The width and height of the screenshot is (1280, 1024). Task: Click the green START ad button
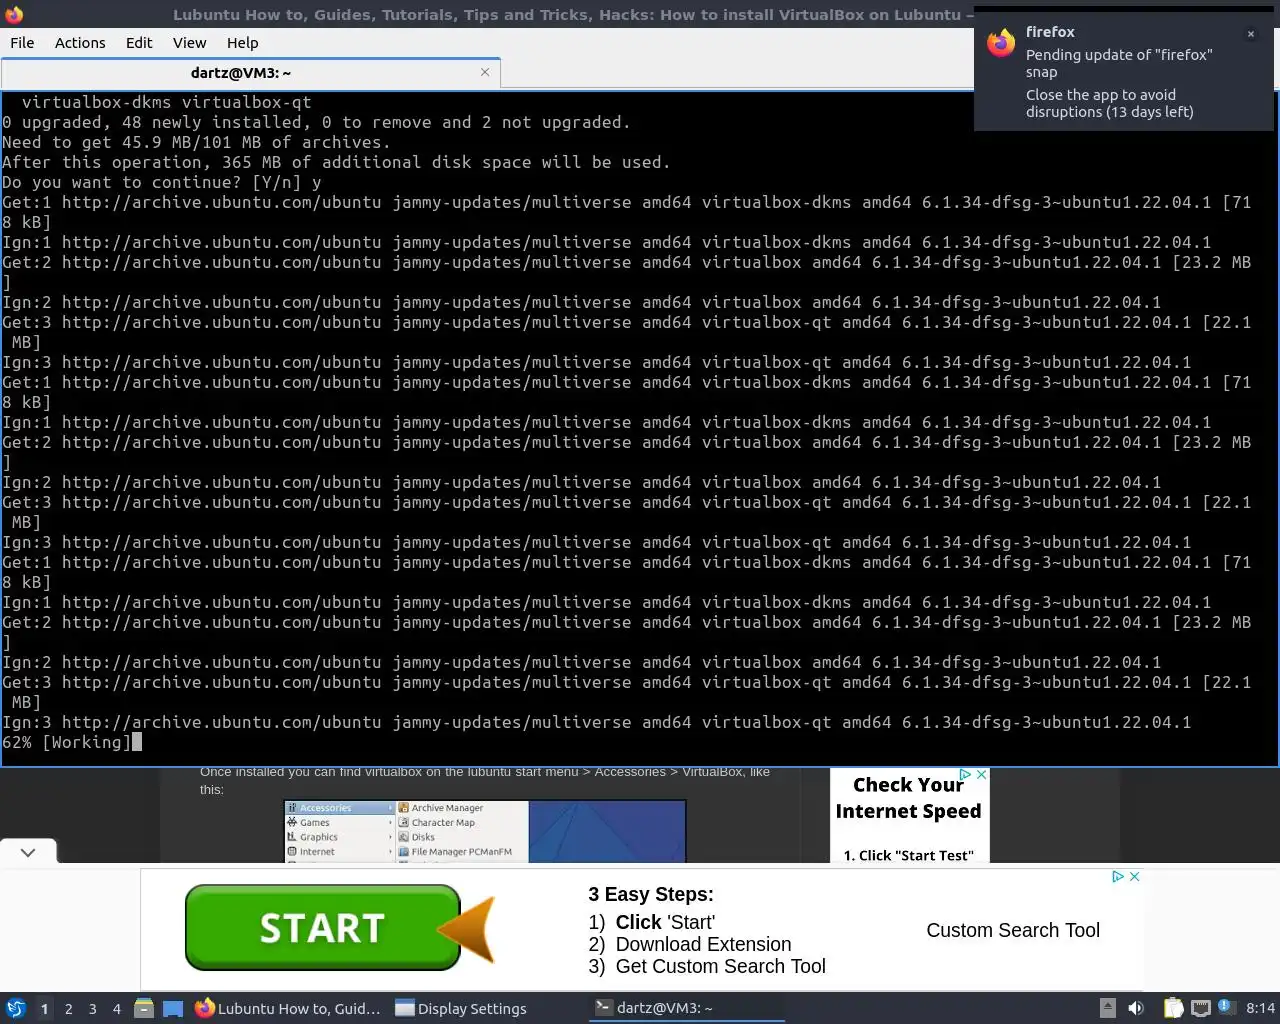322,928
